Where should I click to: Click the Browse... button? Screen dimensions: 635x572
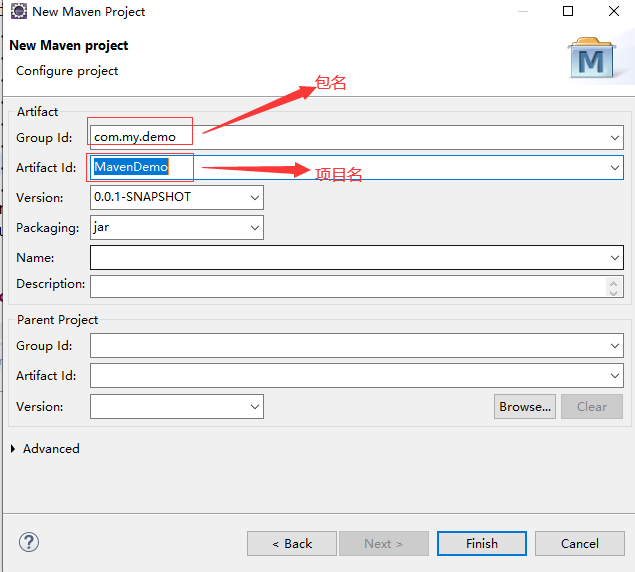pyautogui.click(x=525, y=406)
